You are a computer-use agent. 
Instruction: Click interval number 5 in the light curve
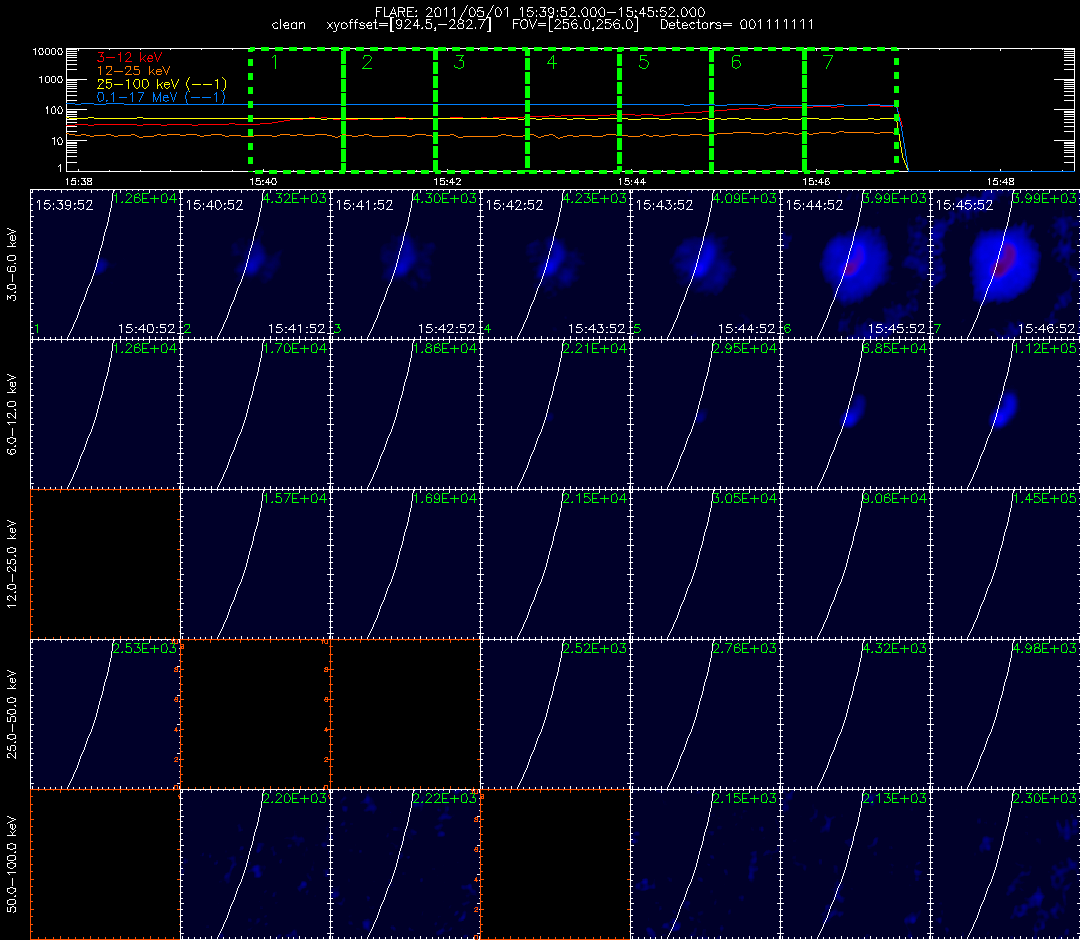click(x=644, y=63)
